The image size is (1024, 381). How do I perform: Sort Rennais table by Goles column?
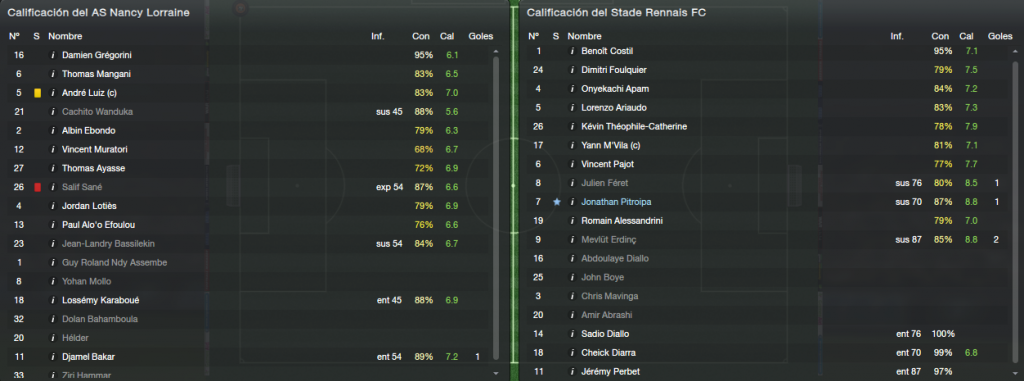point(1000,37)
